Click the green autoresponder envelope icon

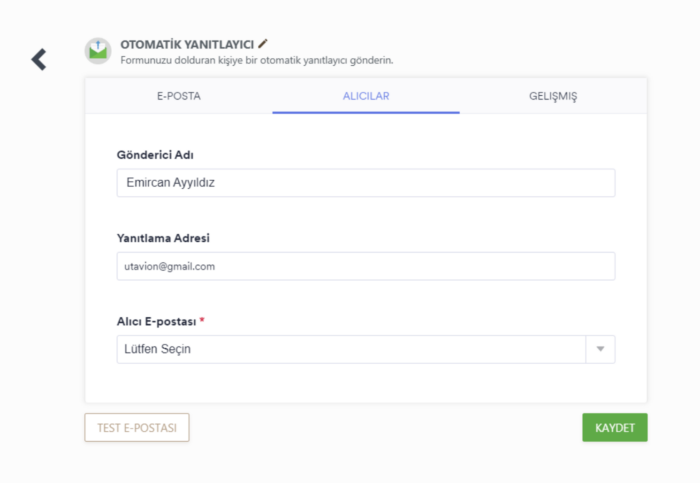tap(97, 51)
